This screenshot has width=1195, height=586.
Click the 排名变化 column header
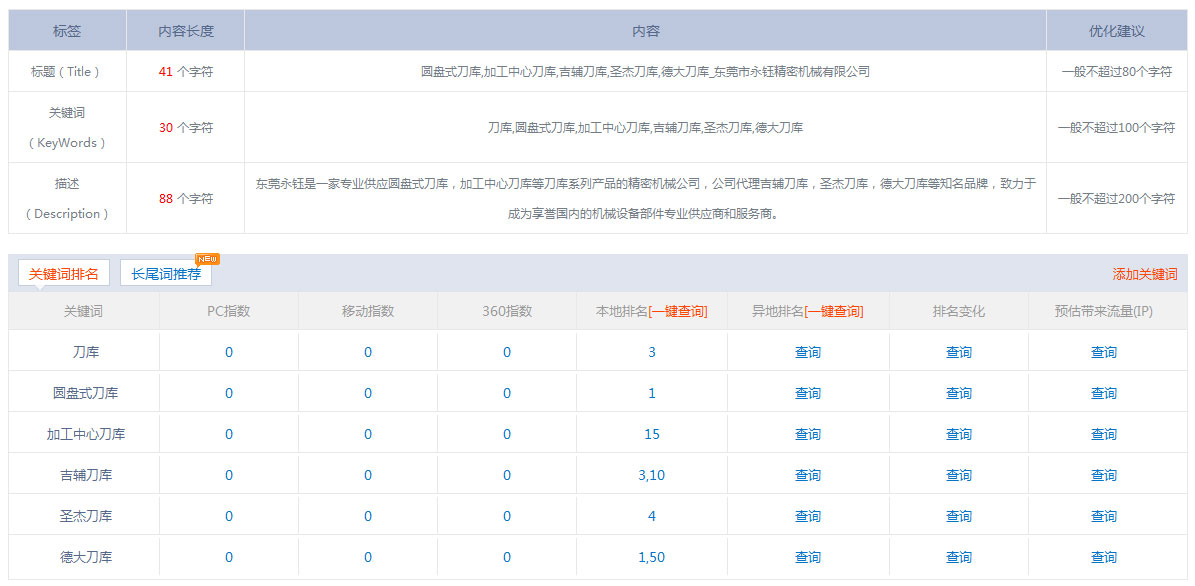959,311
